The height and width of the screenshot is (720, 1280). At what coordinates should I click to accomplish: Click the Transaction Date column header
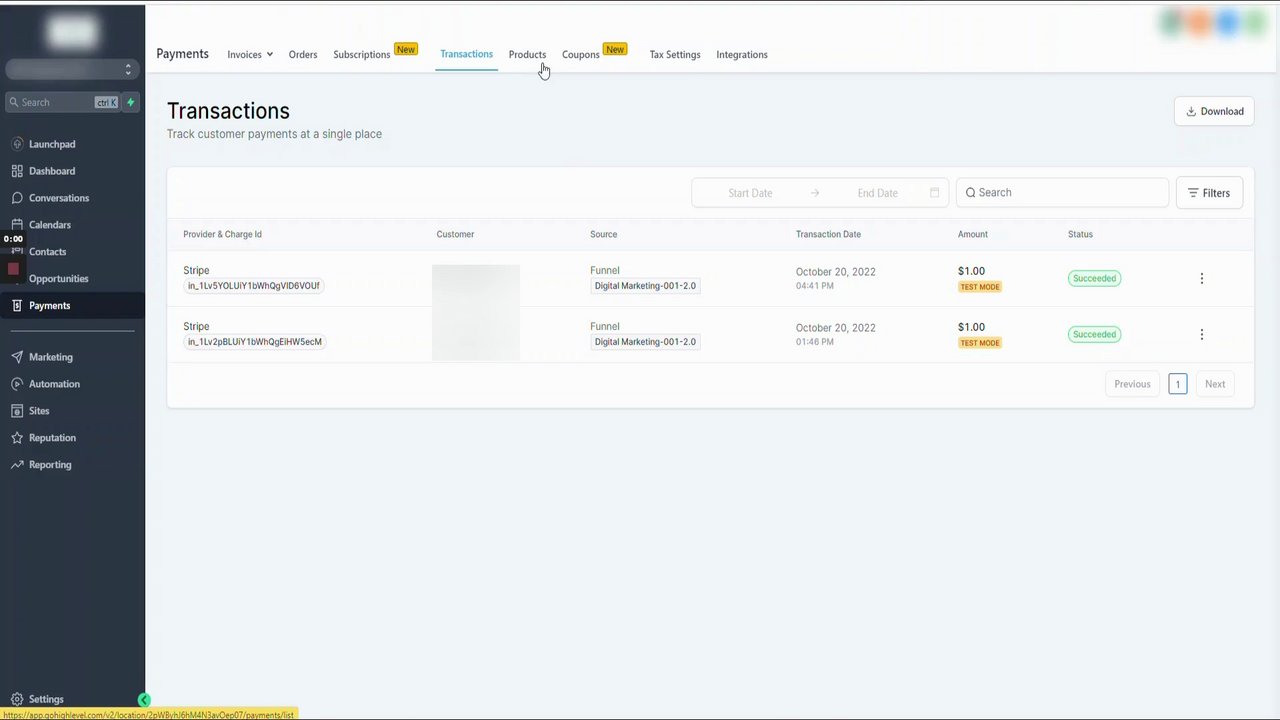coord(828,234)
